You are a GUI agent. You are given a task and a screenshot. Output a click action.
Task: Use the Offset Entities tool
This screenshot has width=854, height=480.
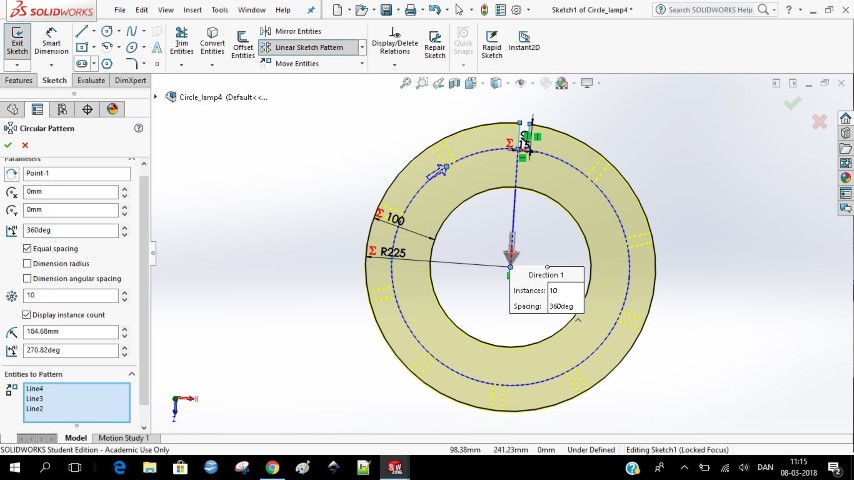[x=243, y=44]
